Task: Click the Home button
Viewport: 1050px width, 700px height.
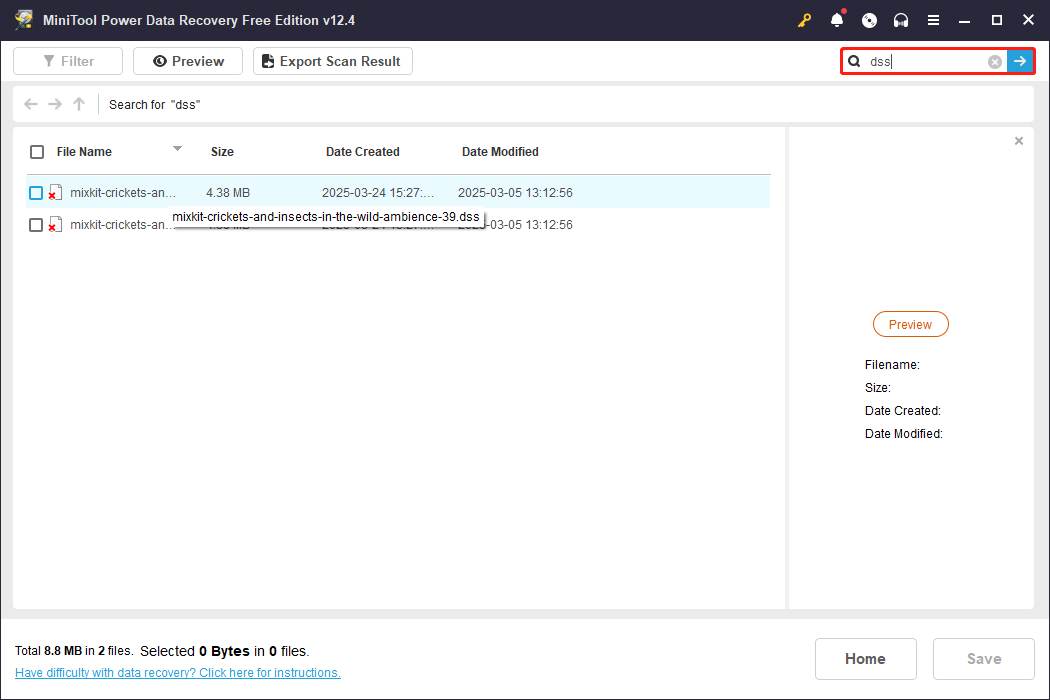Action: click(x=865, y=659)
